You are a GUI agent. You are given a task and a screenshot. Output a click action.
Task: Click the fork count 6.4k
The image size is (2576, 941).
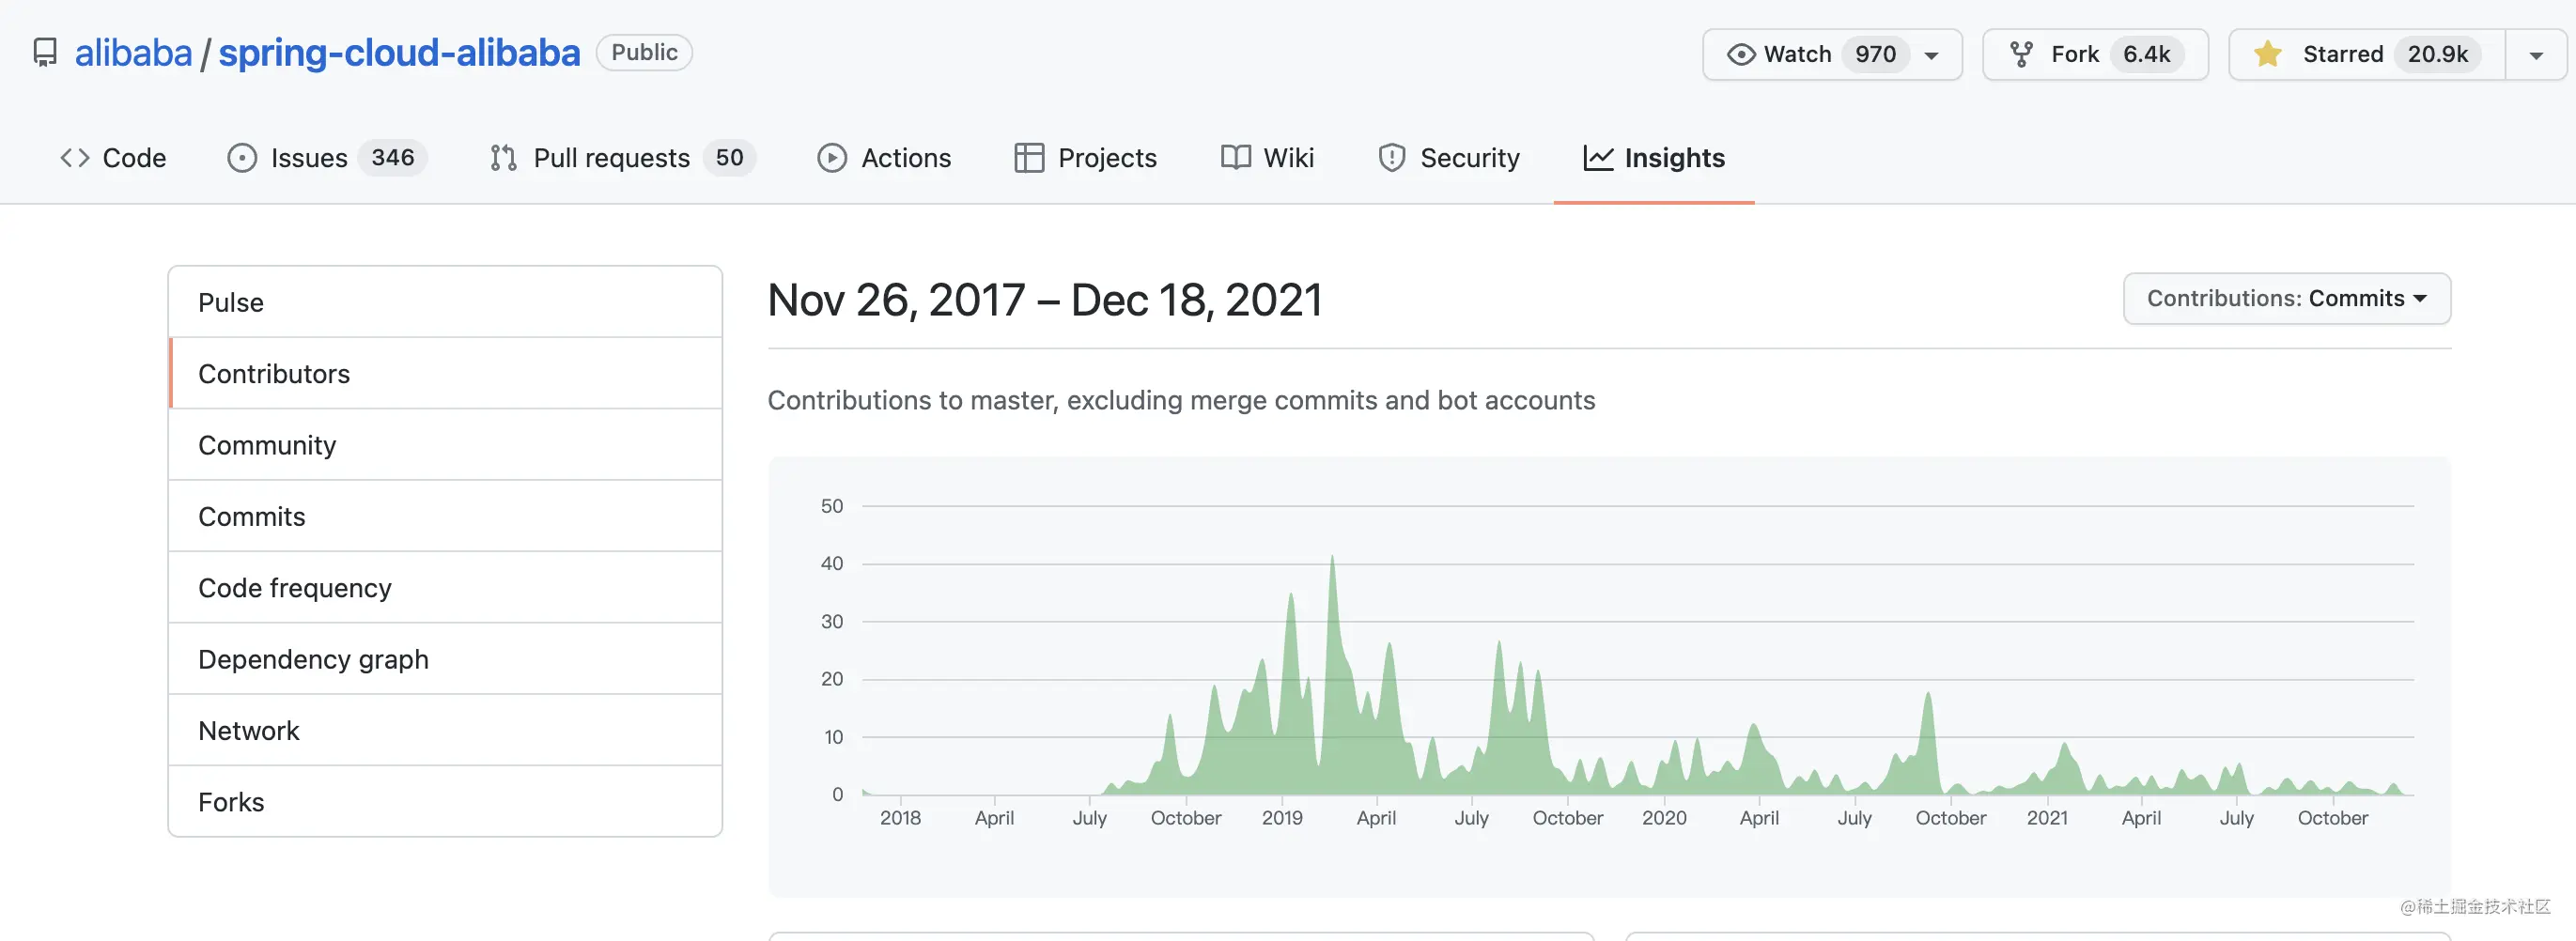pyautogui.click(x=2147, y=55)
